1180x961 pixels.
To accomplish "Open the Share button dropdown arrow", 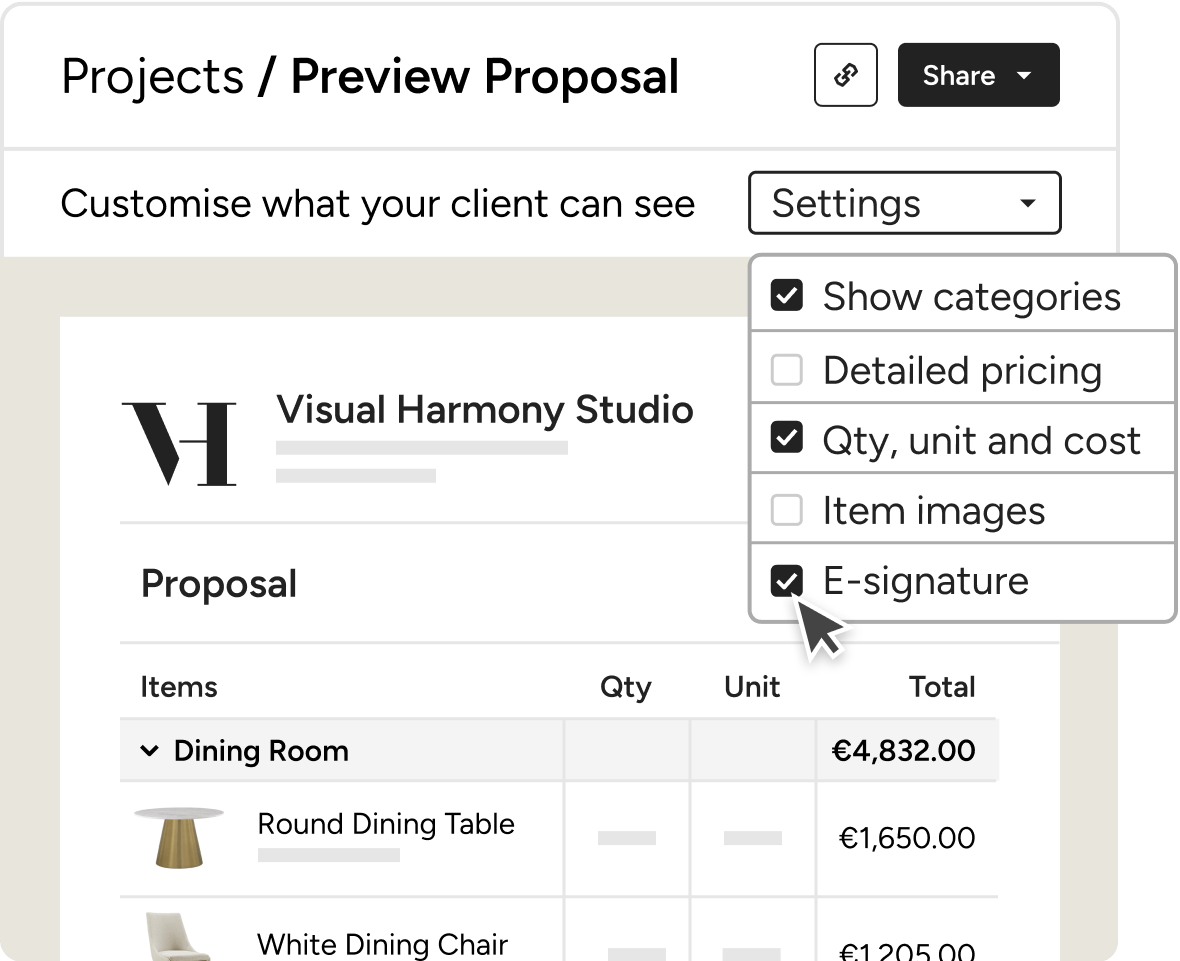I will tap(1023, 75).
